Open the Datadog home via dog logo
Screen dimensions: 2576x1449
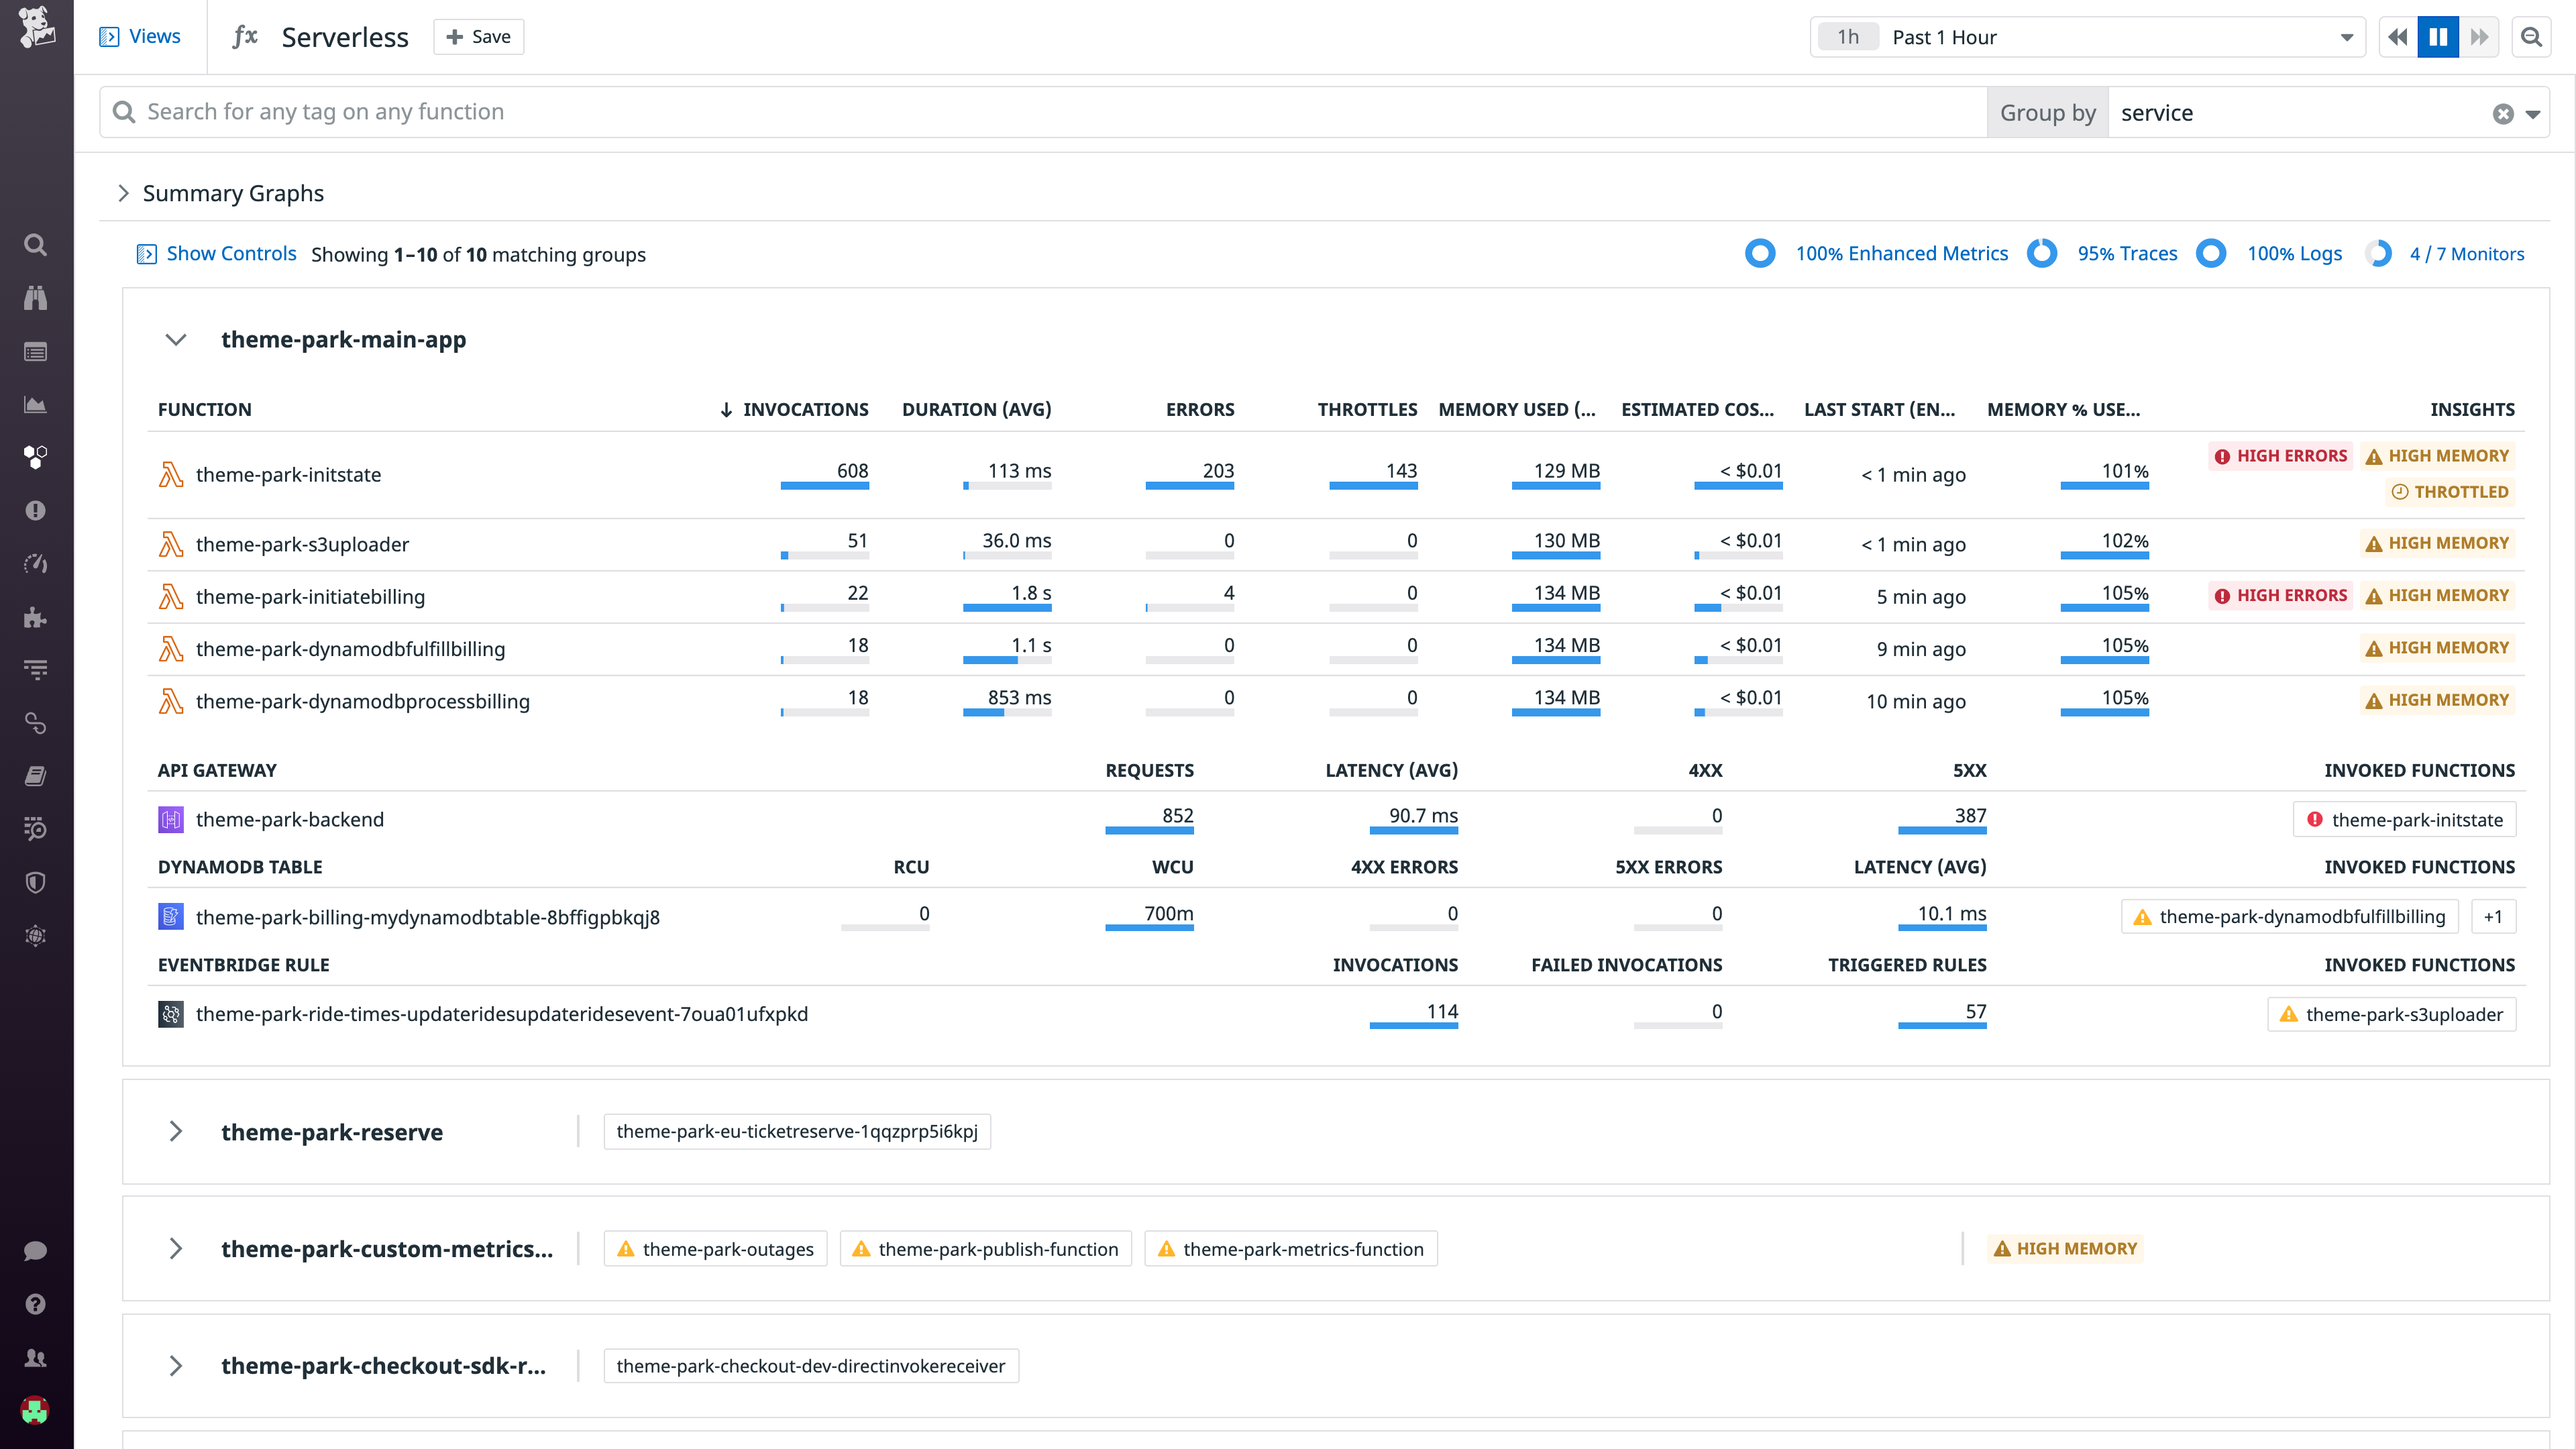coord(35,28)
